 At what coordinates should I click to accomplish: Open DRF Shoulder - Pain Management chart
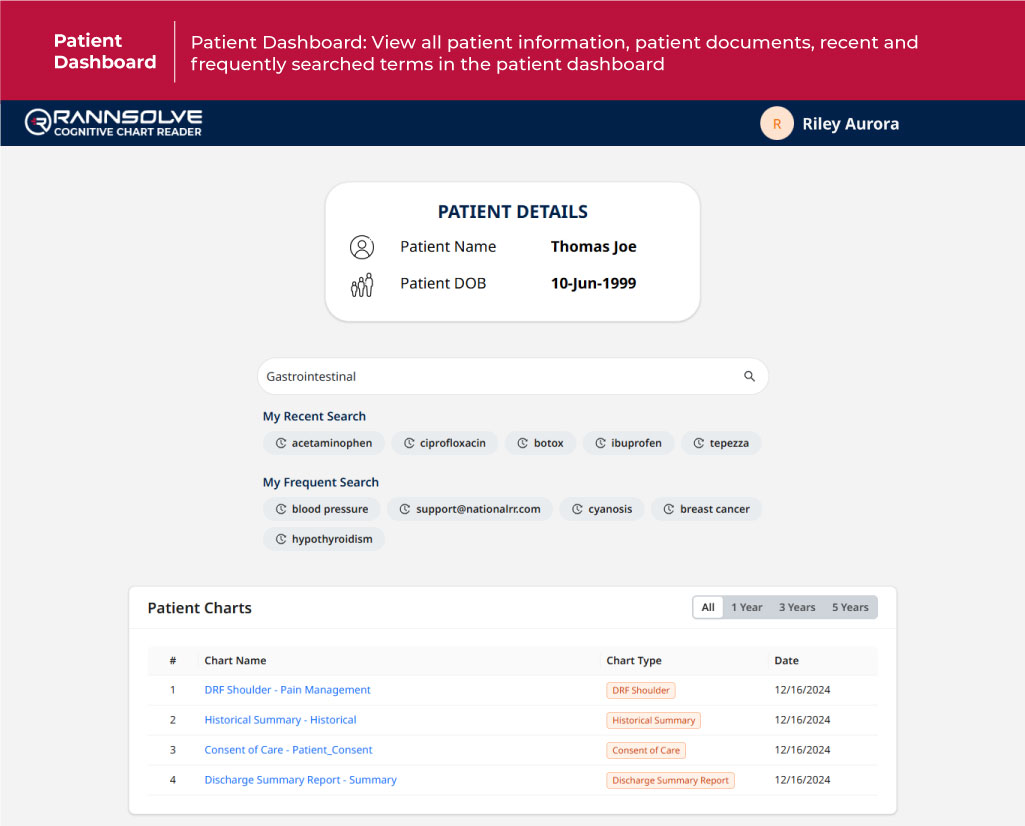coord(287,690)
